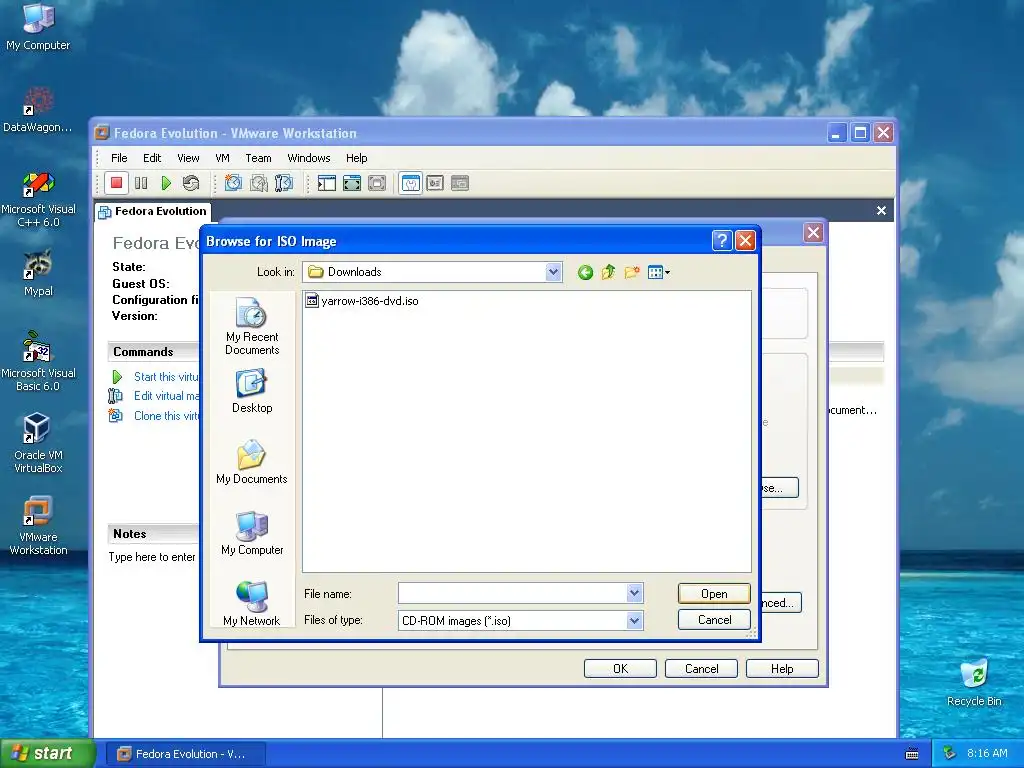Click the Create New Folder icon
This screenshot has width=1024, height=768.
632,272
